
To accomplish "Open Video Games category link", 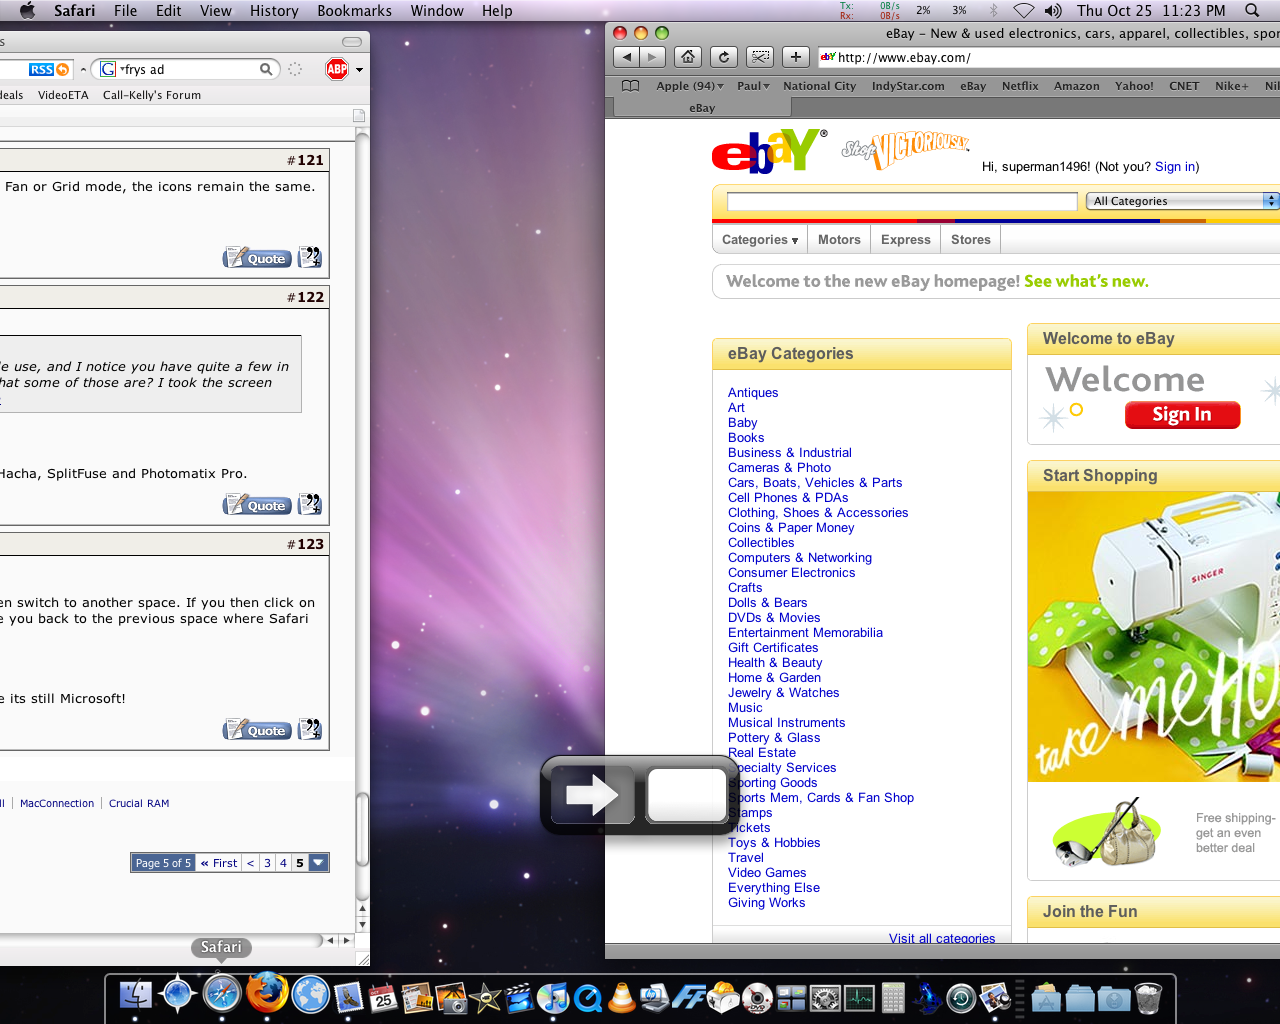I will [767, 873].
